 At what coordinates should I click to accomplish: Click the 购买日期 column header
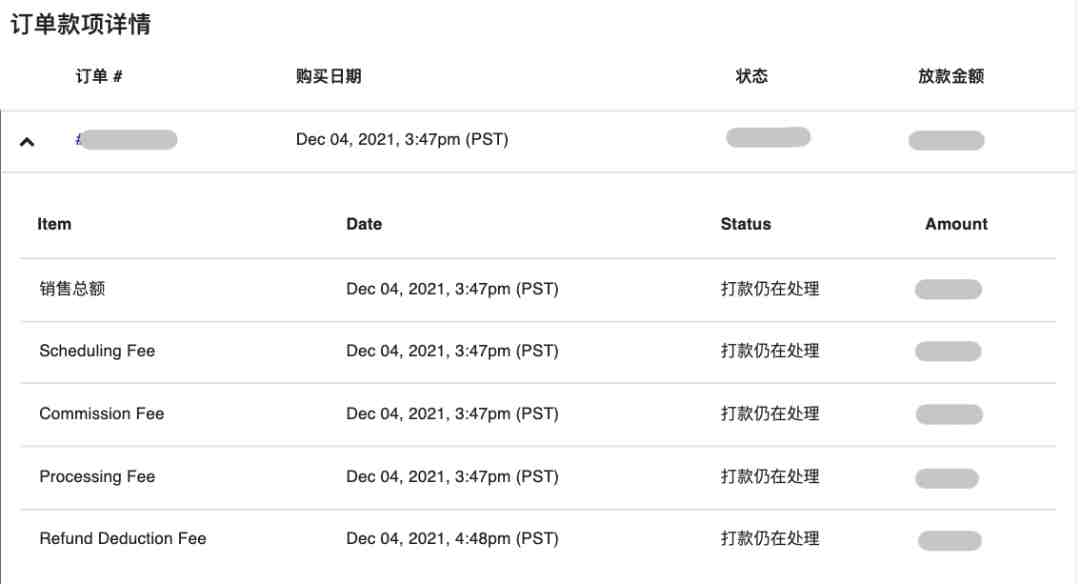coord(329,76)
